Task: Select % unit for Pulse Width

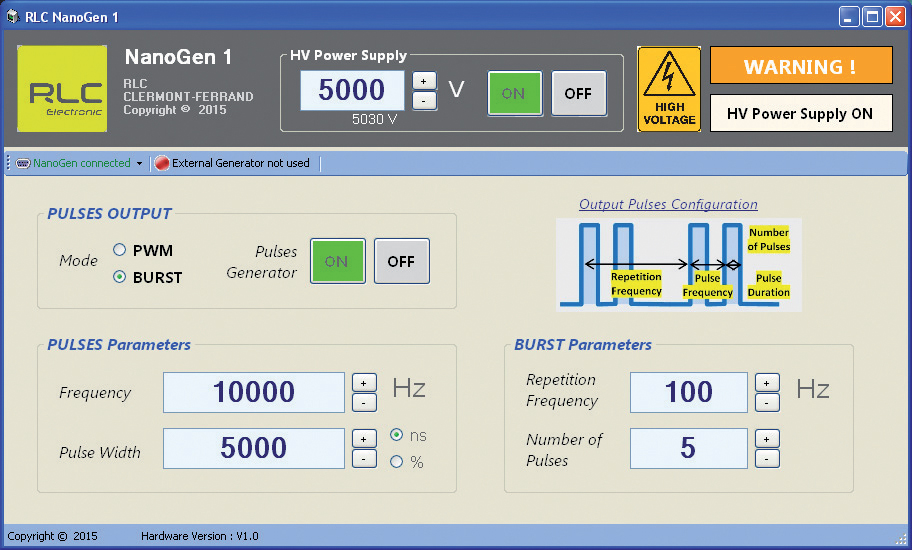Action: click(x=397, y=462)
